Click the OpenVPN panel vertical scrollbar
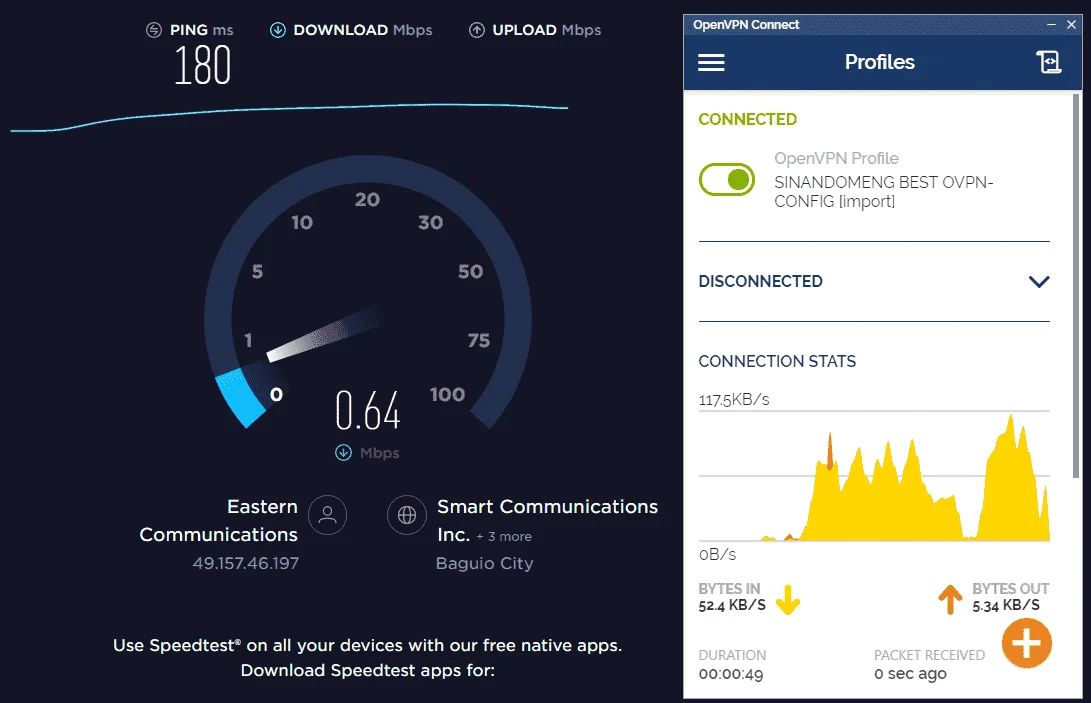 pyautogui.click(x=1076, y=285)
